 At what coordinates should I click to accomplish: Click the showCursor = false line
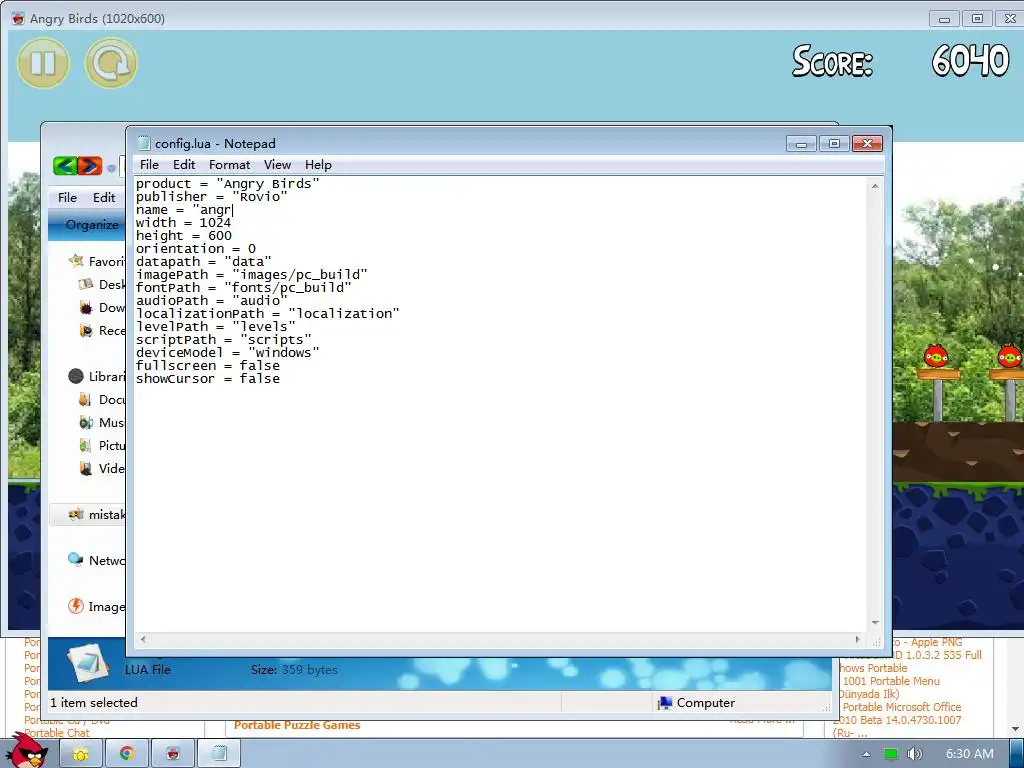208,379
